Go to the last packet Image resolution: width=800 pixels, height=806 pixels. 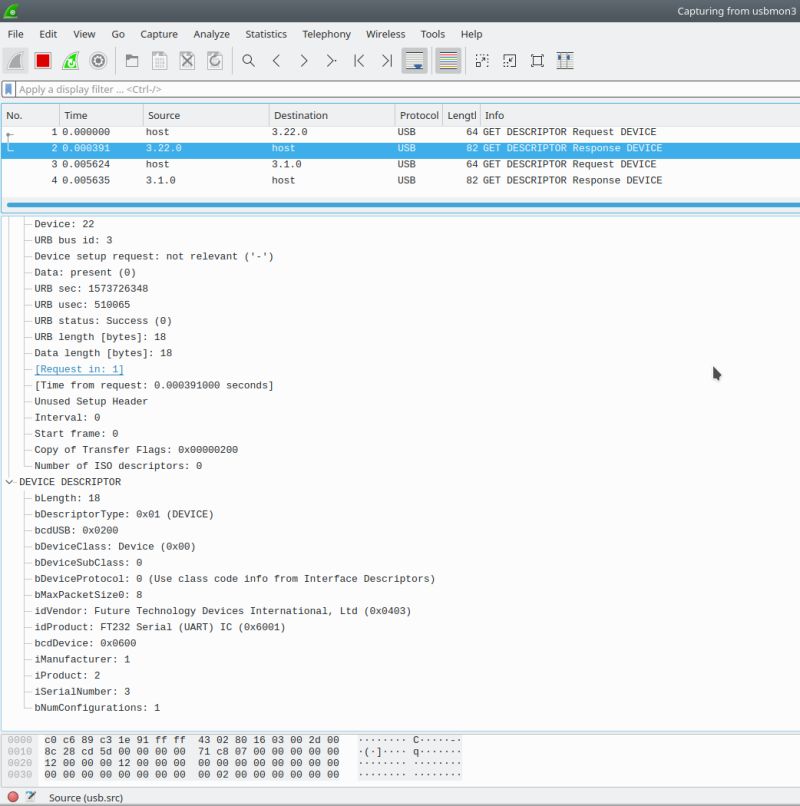coord(385,60)
